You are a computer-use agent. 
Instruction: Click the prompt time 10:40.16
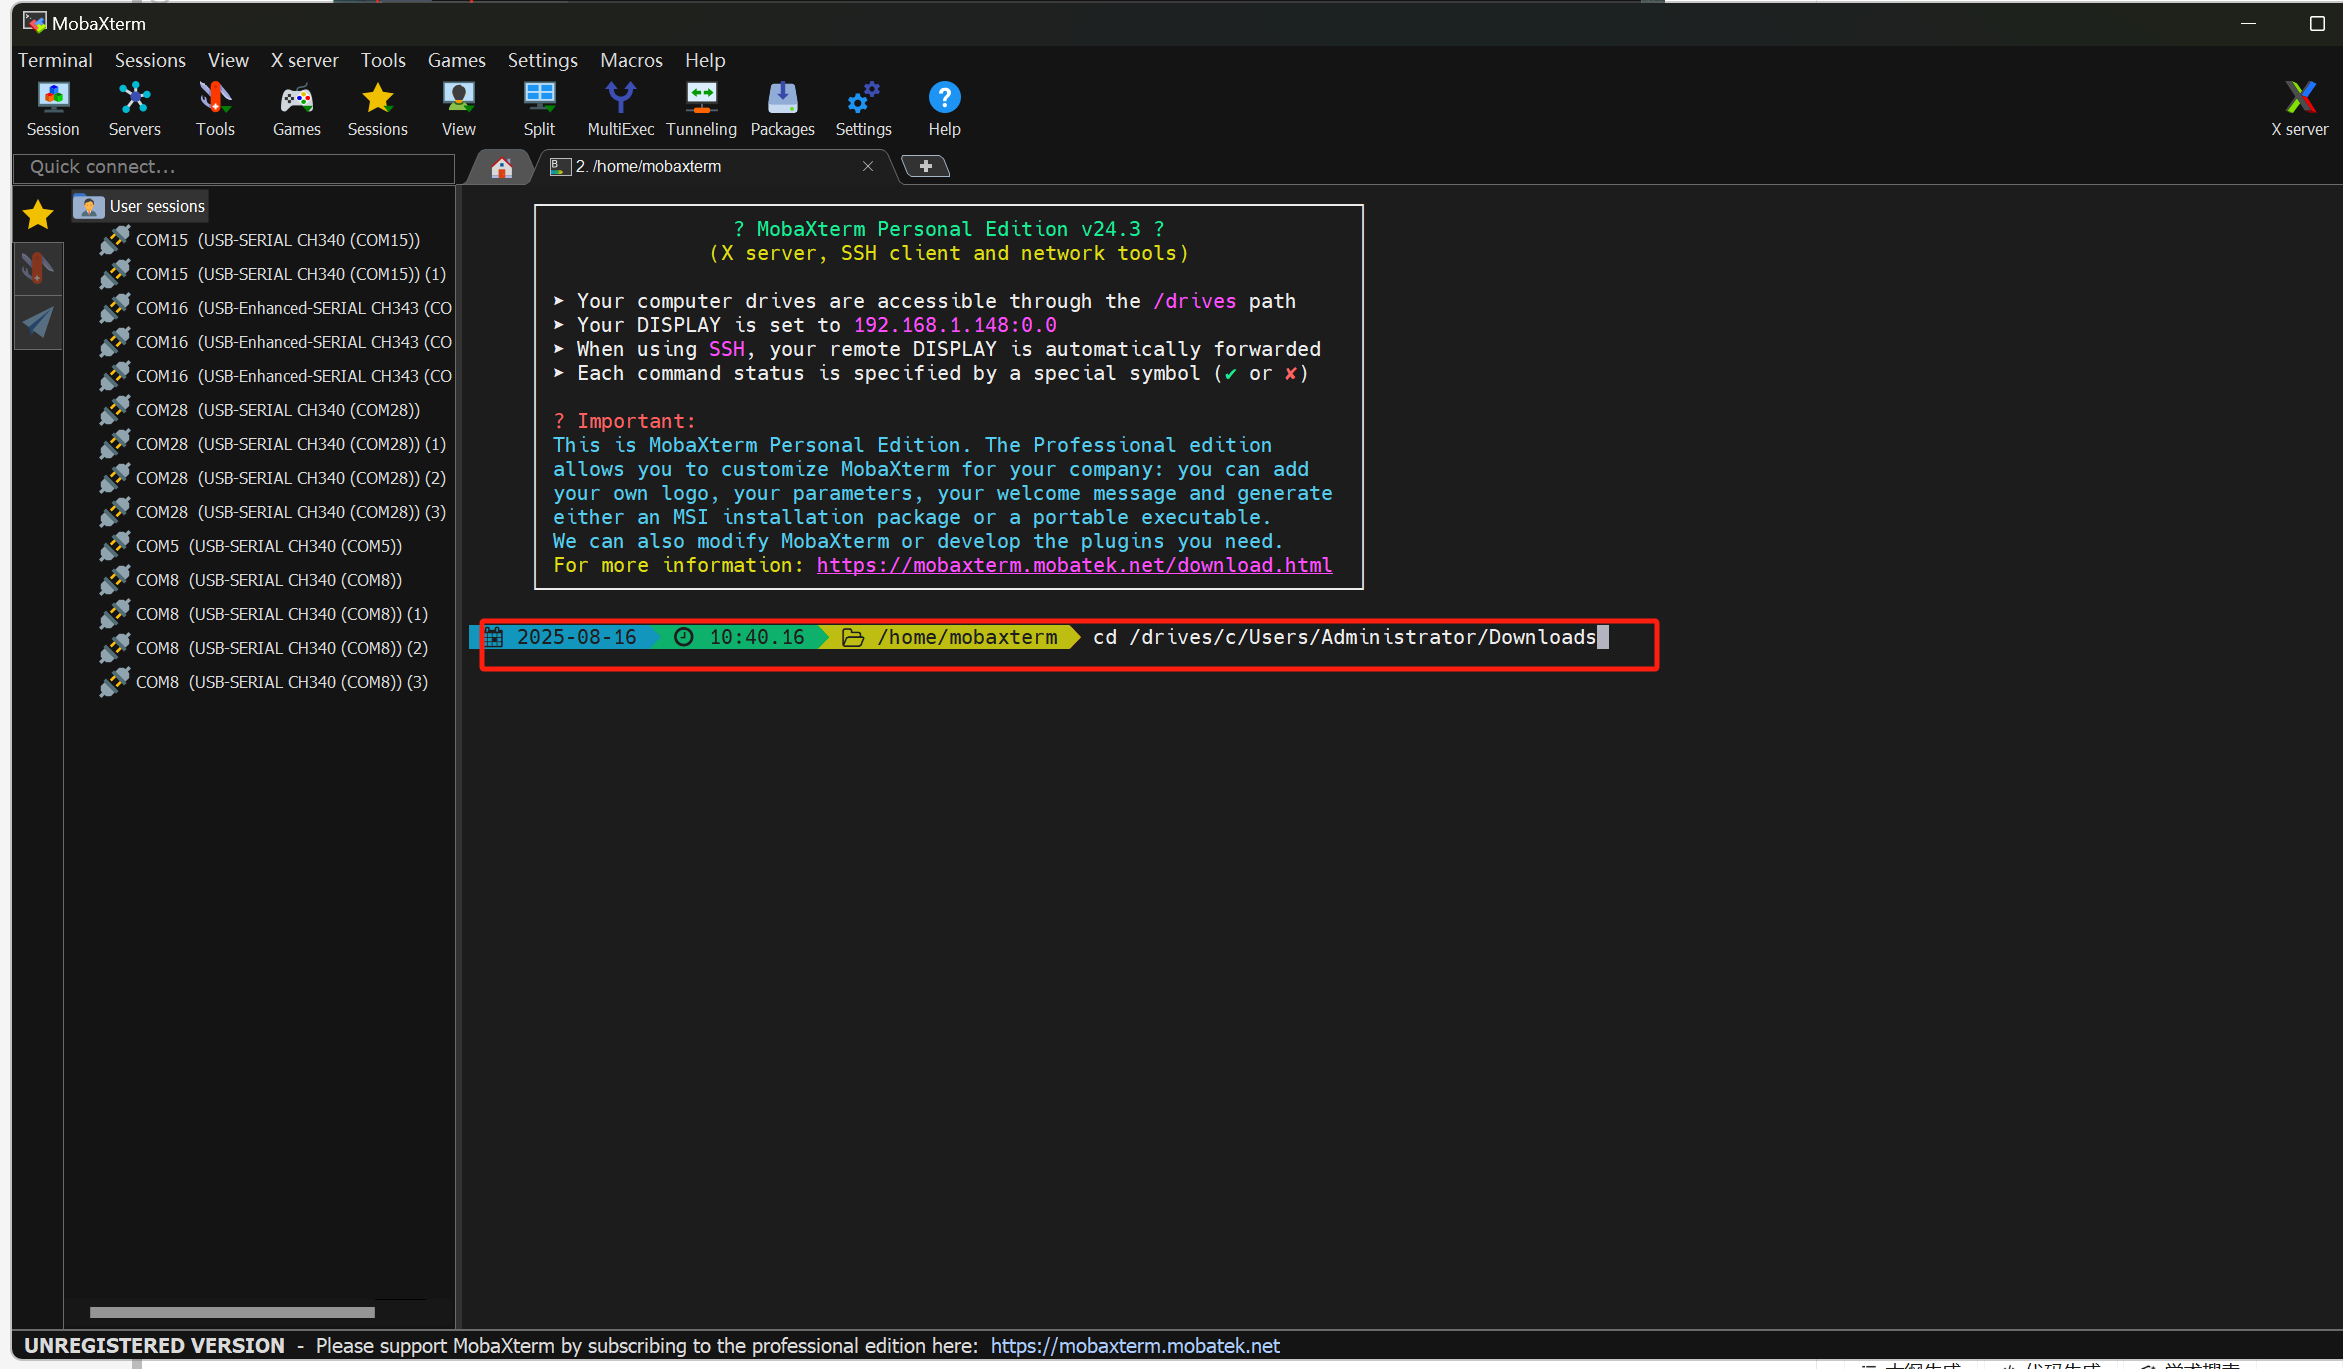pyautogui.click(x=757, y=637)
